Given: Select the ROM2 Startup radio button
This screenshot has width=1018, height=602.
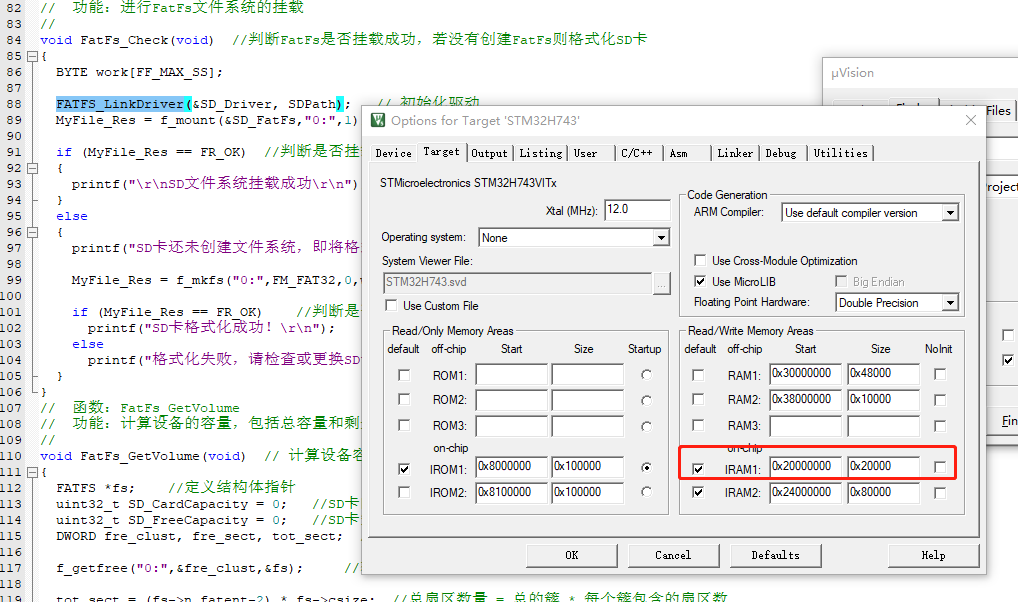Looking at the screenshot, I should [x=646, y=400].
